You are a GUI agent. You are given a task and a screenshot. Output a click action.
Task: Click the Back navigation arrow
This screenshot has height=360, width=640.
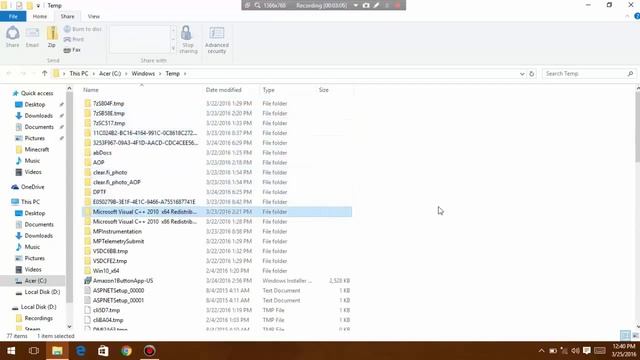click(x=9, y=73)
